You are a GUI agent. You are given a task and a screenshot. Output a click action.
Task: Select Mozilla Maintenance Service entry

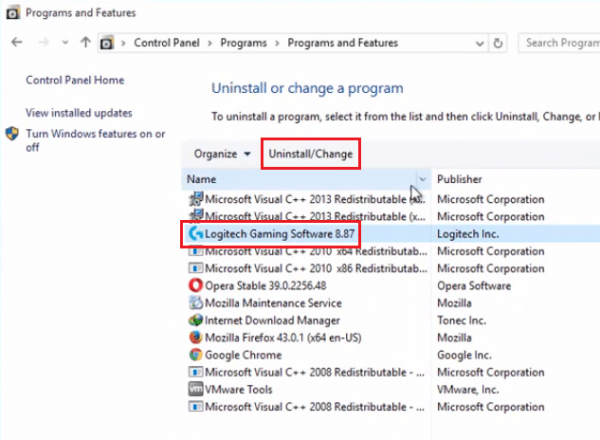[273, 303]
